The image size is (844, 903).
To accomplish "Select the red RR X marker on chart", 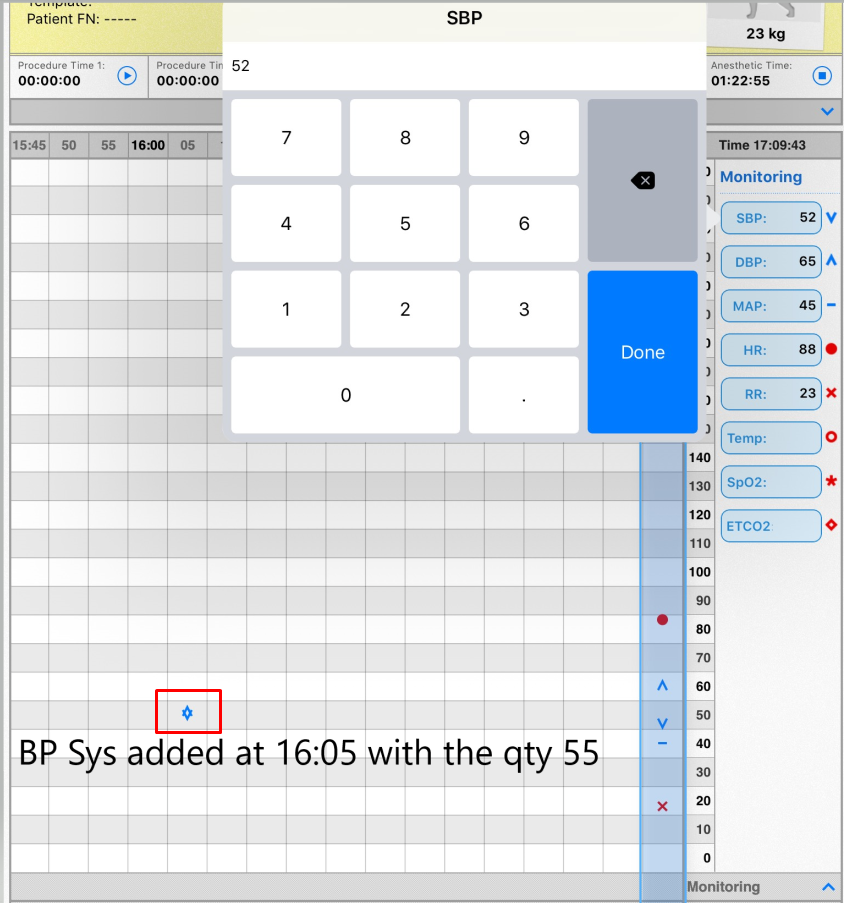I will (x=663, y=806).
